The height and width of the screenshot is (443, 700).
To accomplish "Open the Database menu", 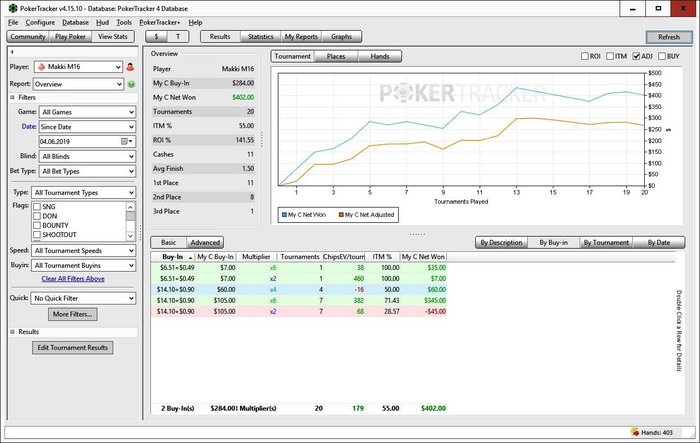I will pyautogui.click(x=75, y=22).
